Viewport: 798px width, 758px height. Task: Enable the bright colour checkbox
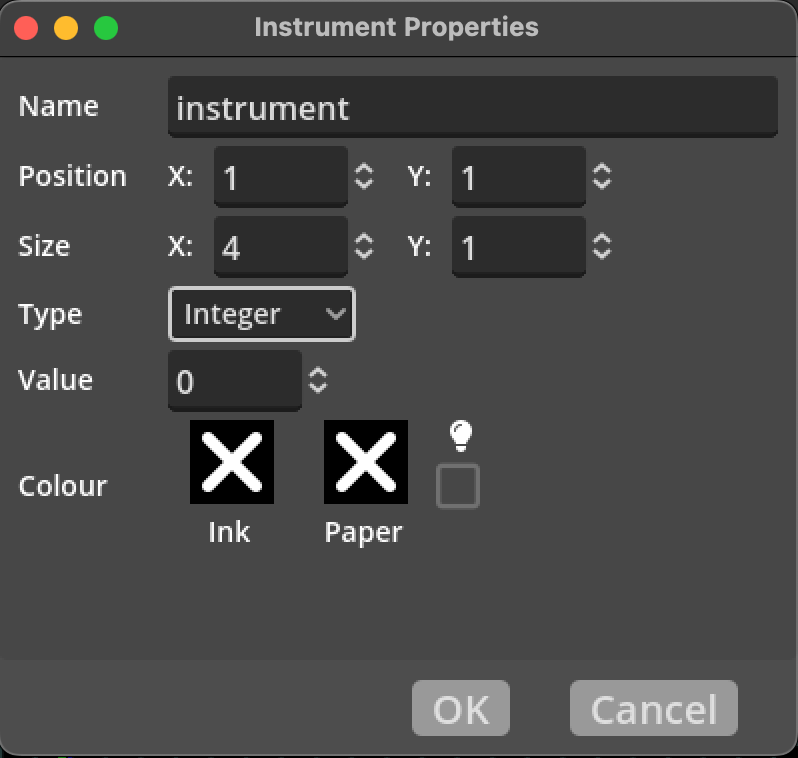458,487
